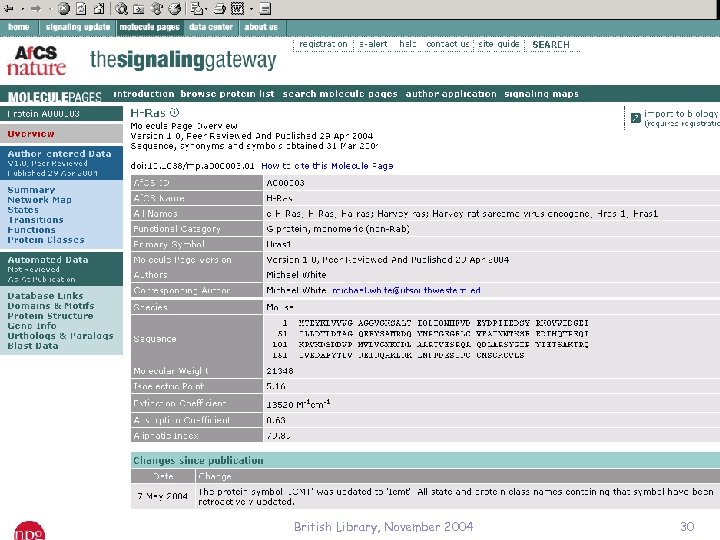Open Blast Data sidebar link
720x540 pixels.
tap(33, 346)
